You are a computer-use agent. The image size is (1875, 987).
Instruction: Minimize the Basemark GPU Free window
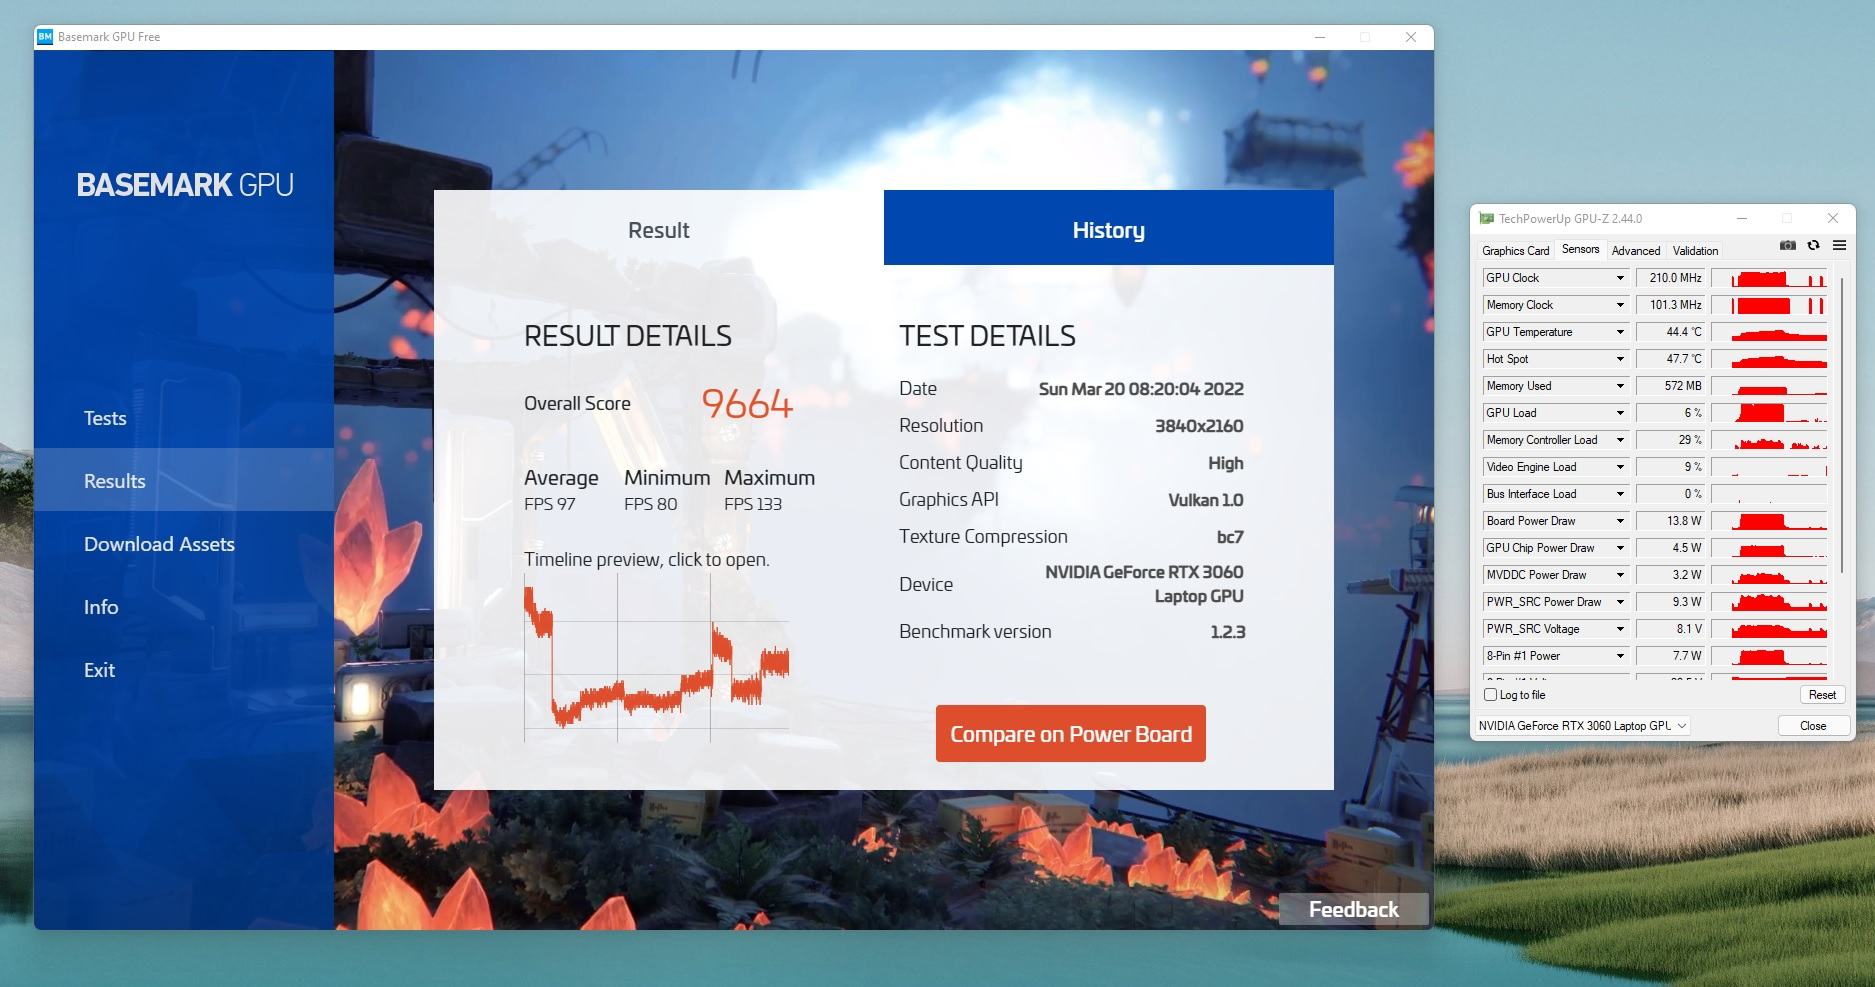(1320, 37)
